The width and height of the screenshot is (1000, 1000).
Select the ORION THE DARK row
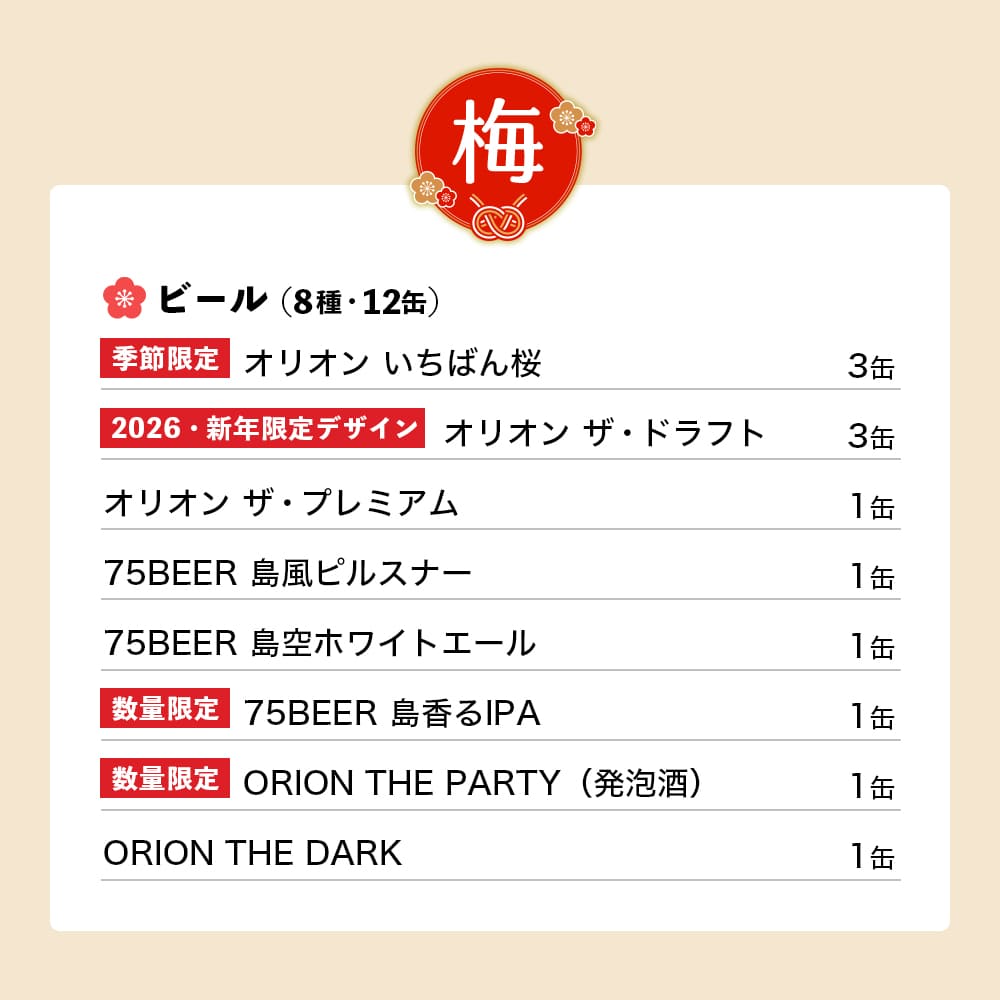point(252,853)
